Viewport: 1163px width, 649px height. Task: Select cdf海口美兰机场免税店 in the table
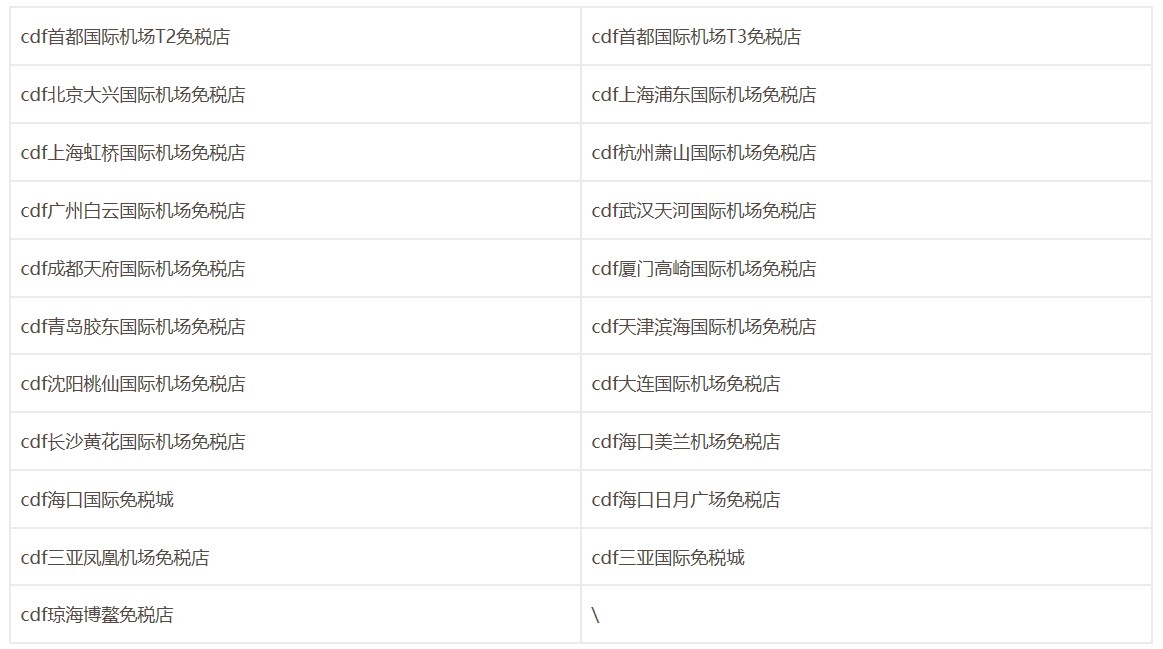click(686, 442)
